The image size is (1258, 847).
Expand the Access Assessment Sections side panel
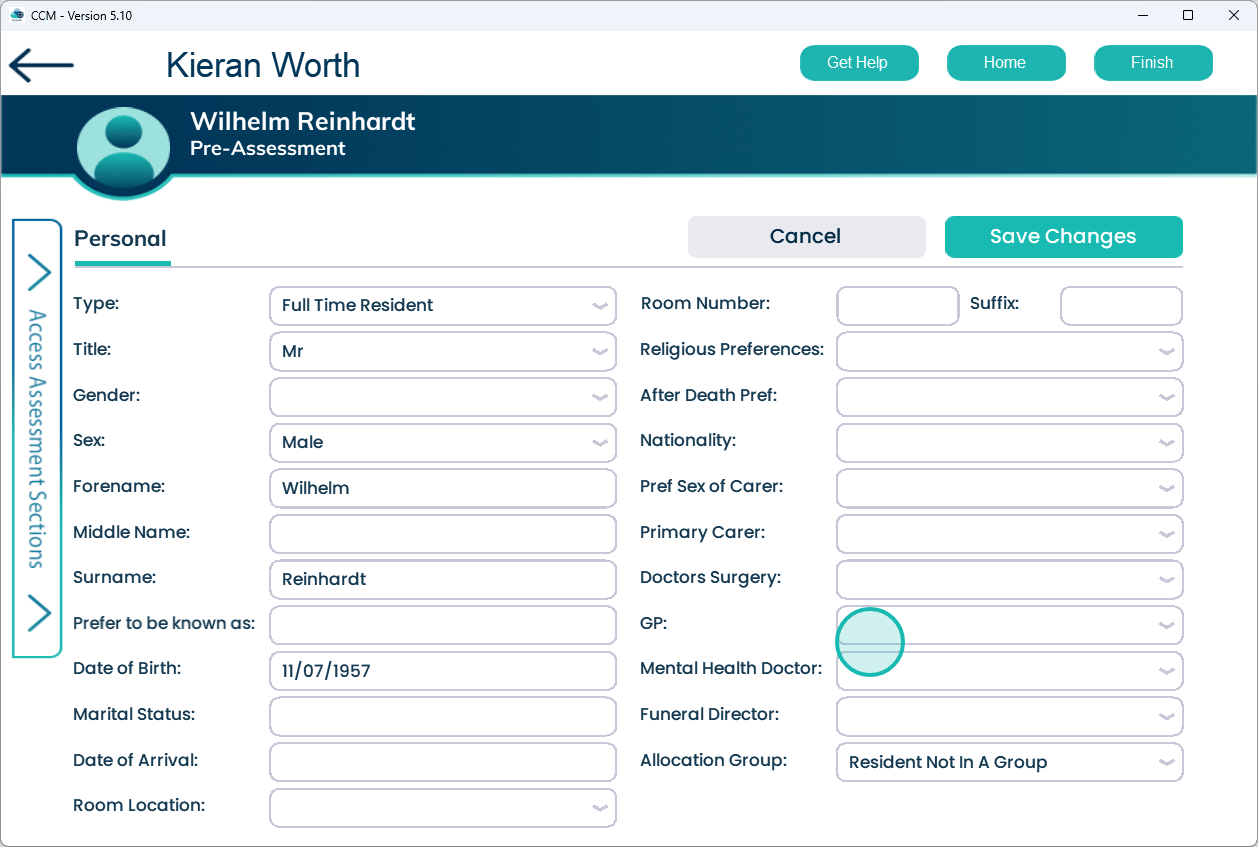37,438
